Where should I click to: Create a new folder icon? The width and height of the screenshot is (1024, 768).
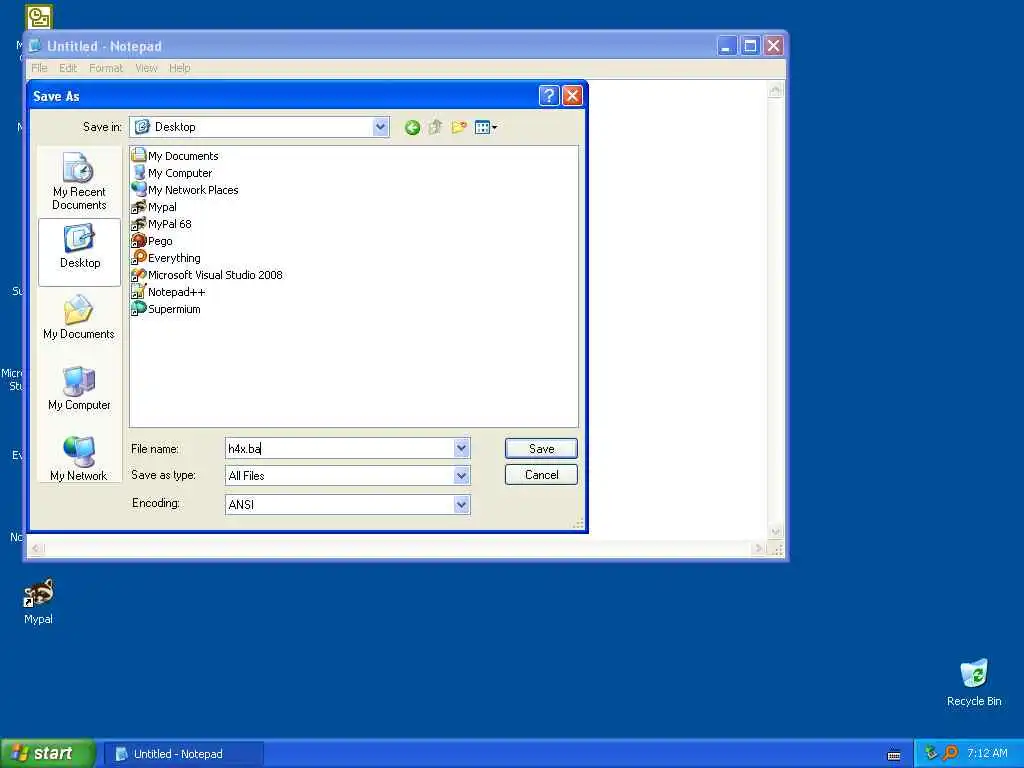coord(459,127)
